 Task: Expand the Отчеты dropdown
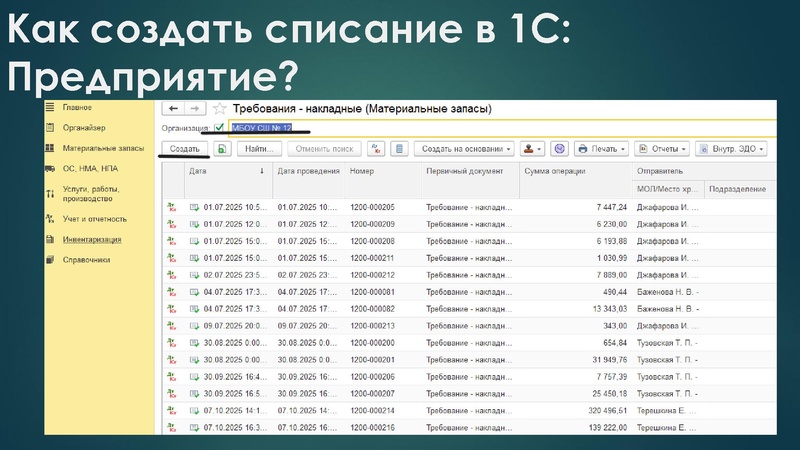point(662,149)
